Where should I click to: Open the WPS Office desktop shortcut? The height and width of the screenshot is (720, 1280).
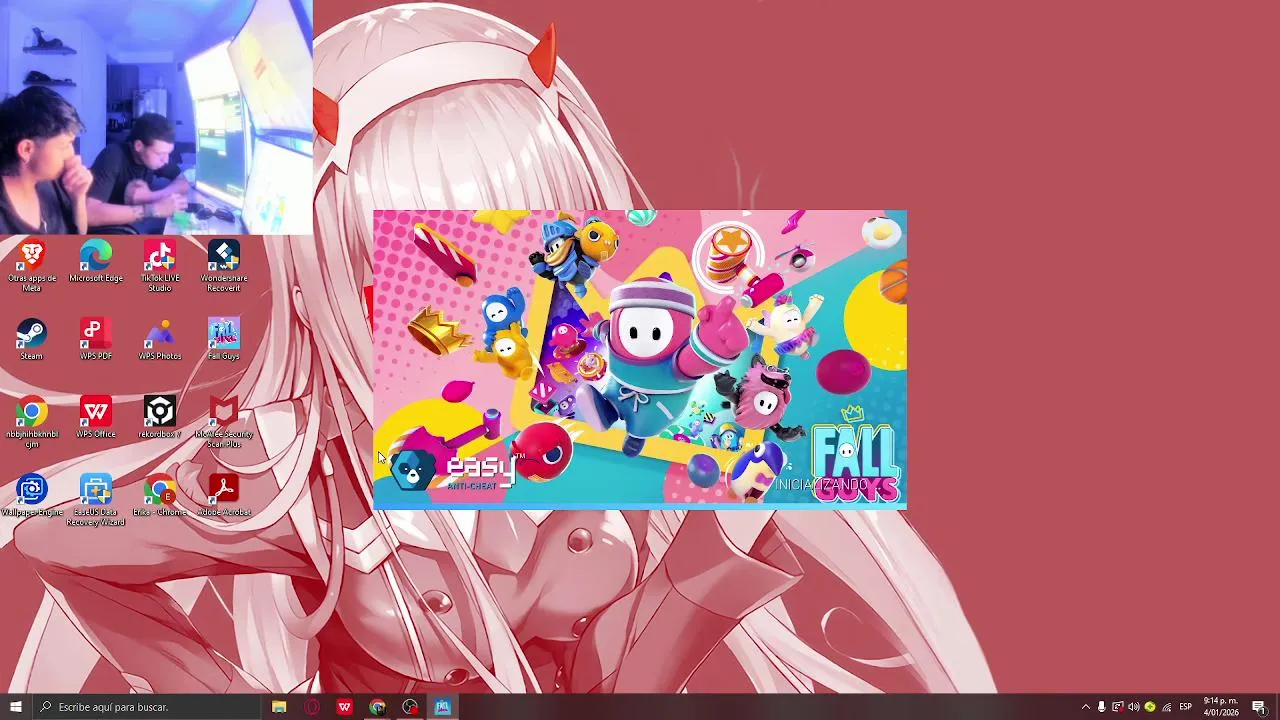pyautogui.click(x=96, y=418)
